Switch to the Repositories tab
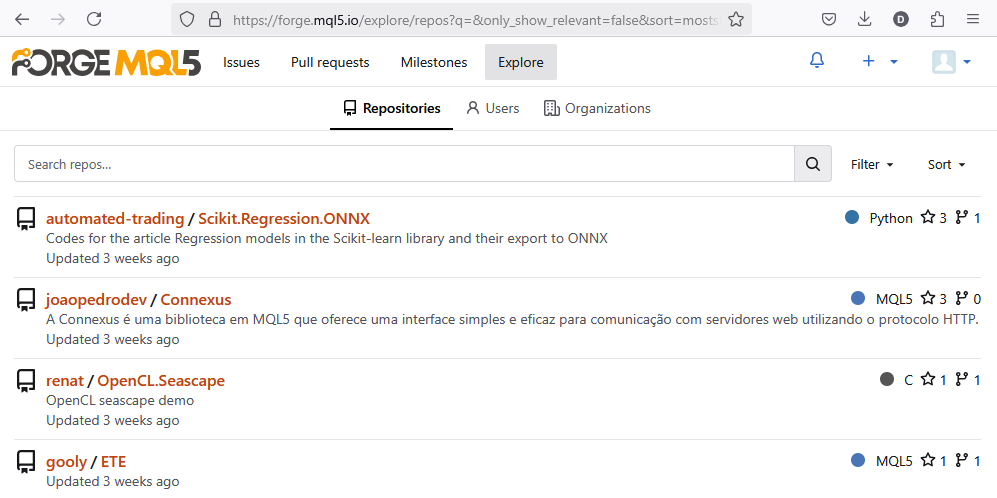Screen dimensions: 997x498 (x=392, y=108)
